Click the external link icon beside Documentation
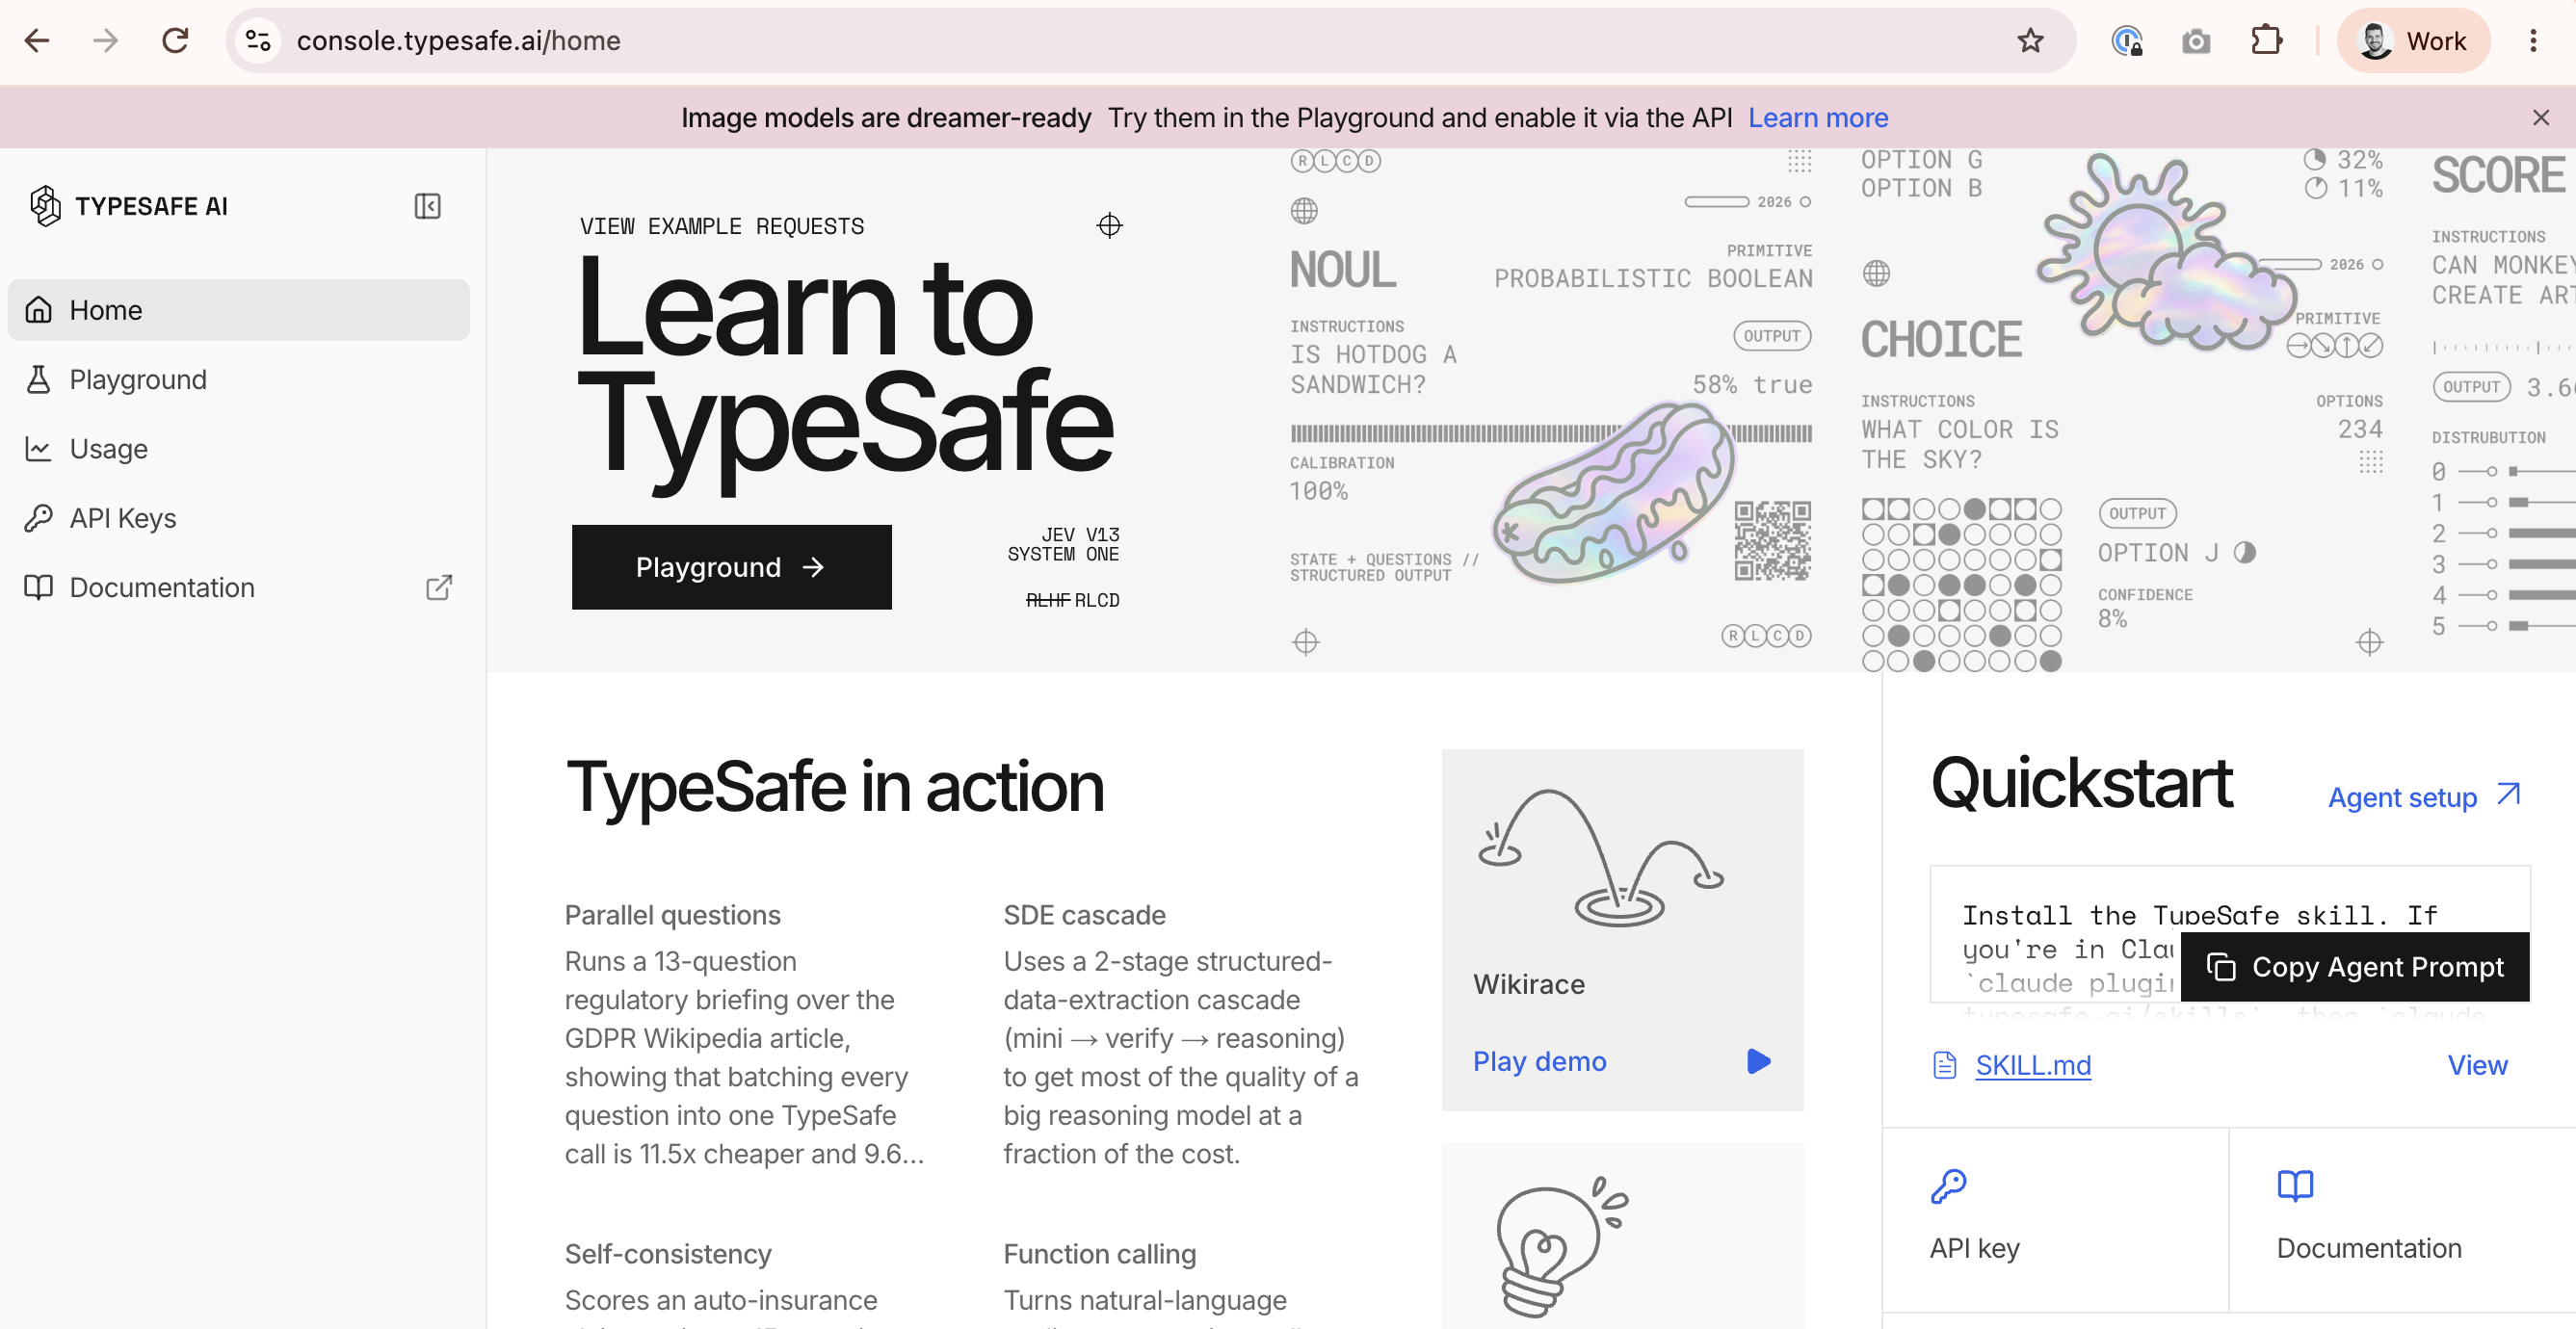This screenshot has height=1329, width=2576. [x=439, y=587]
